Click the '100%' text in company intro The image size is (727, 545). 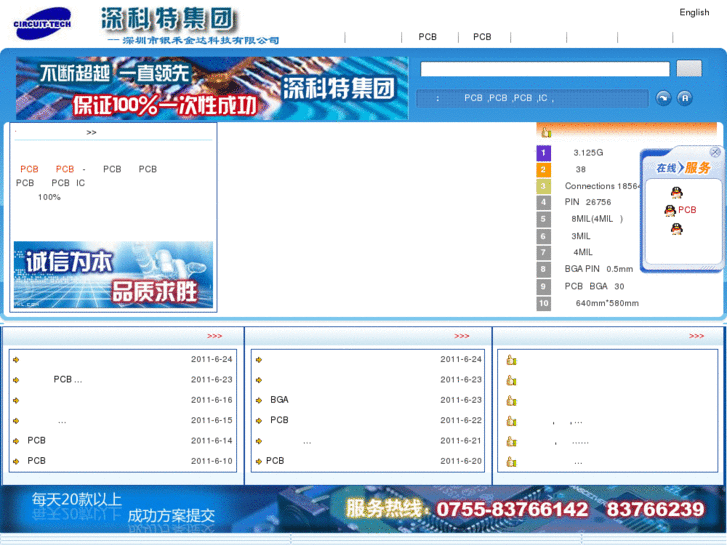pos(49,197)
